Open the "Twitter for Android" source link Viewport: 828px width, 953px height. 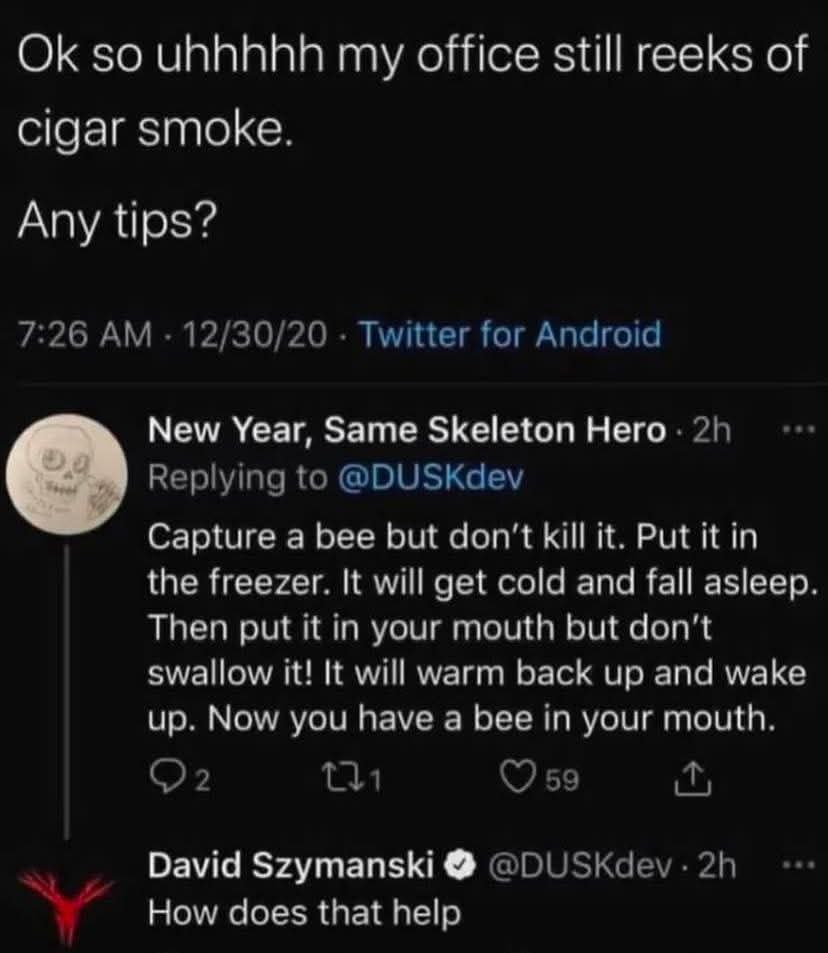pos(511,333)
